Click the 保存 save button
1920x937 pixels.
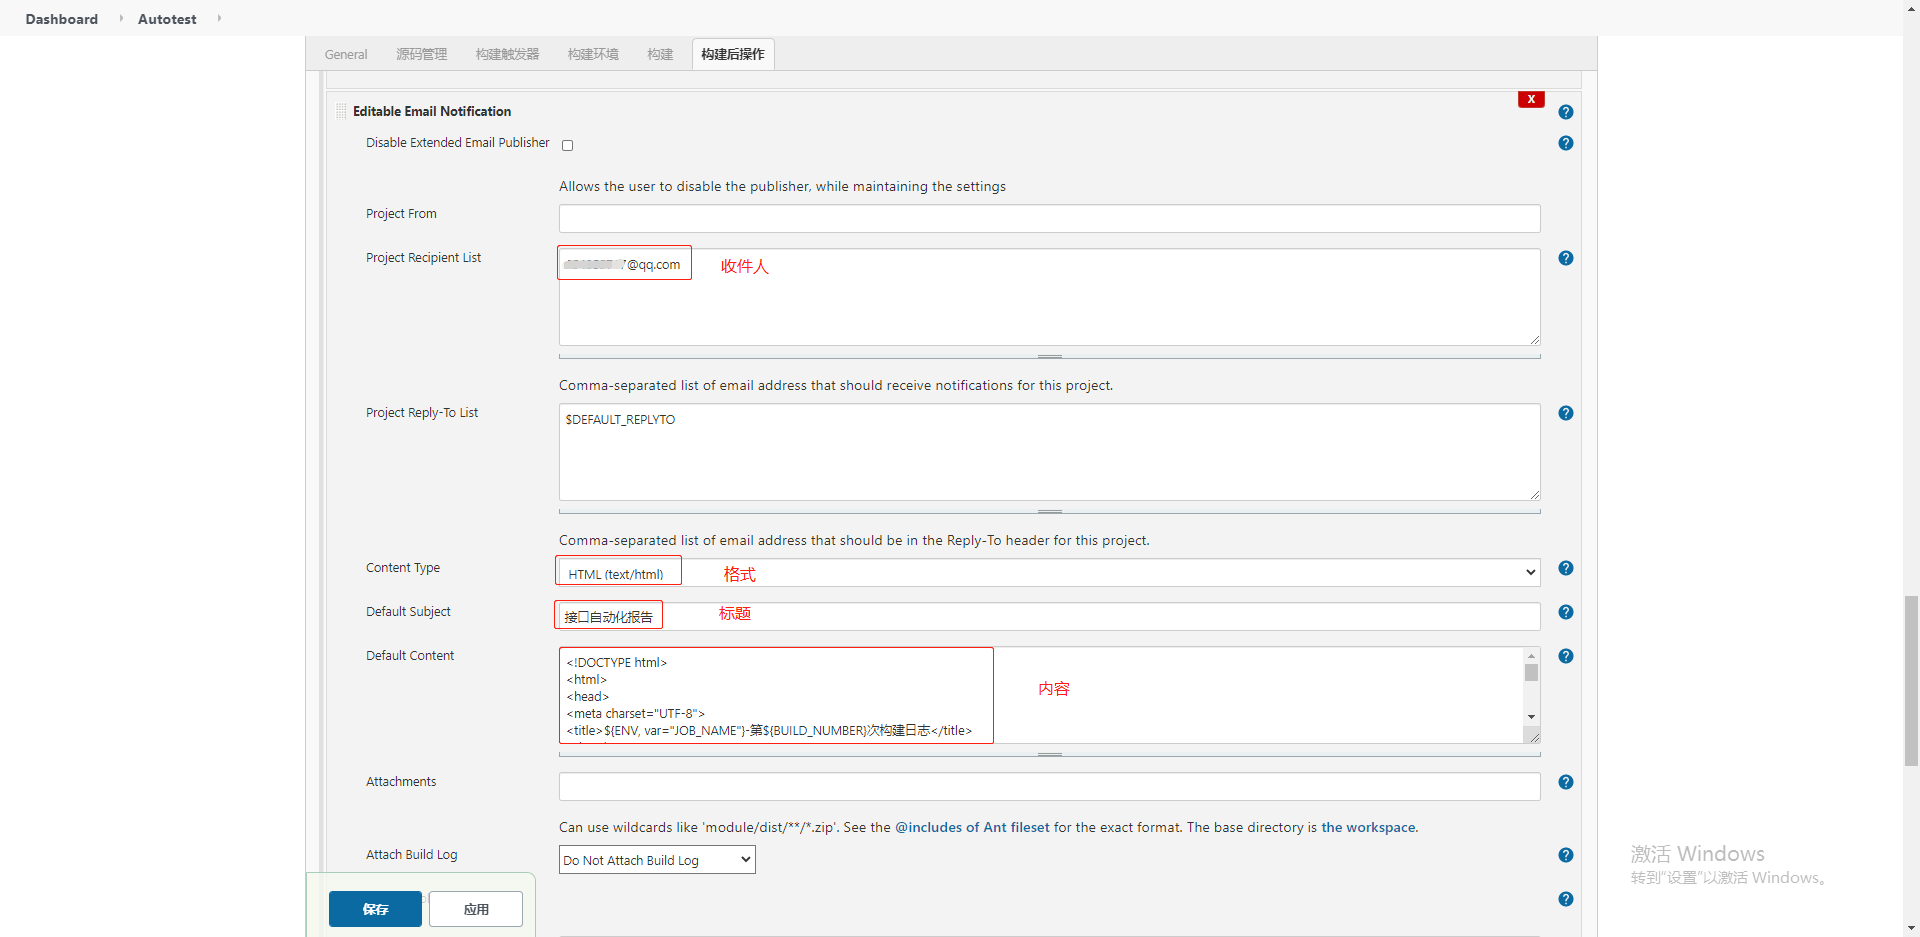[x=375, y=909]
